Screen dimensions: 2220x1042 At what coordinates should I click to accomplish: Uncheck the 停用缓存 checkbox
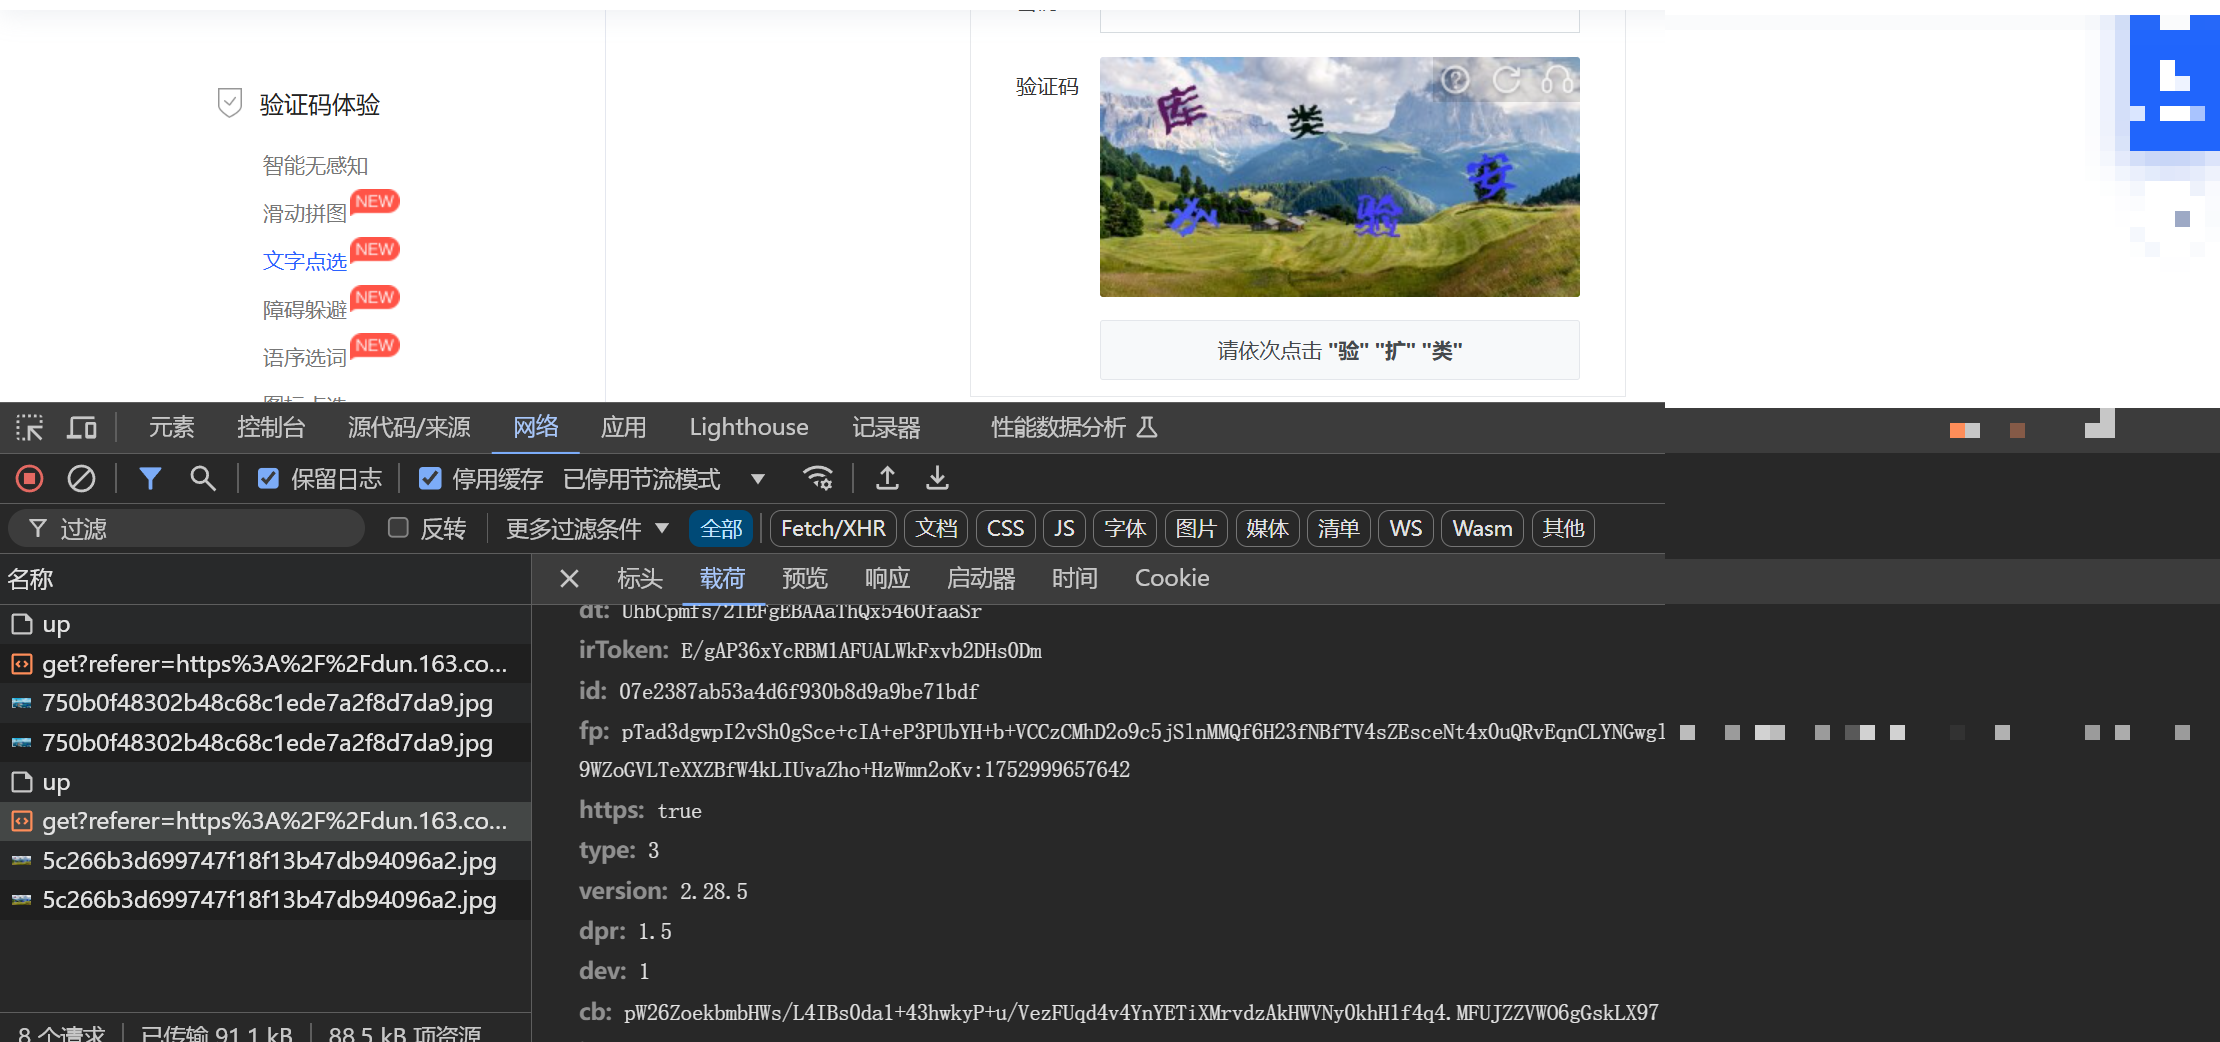[430, 479]
